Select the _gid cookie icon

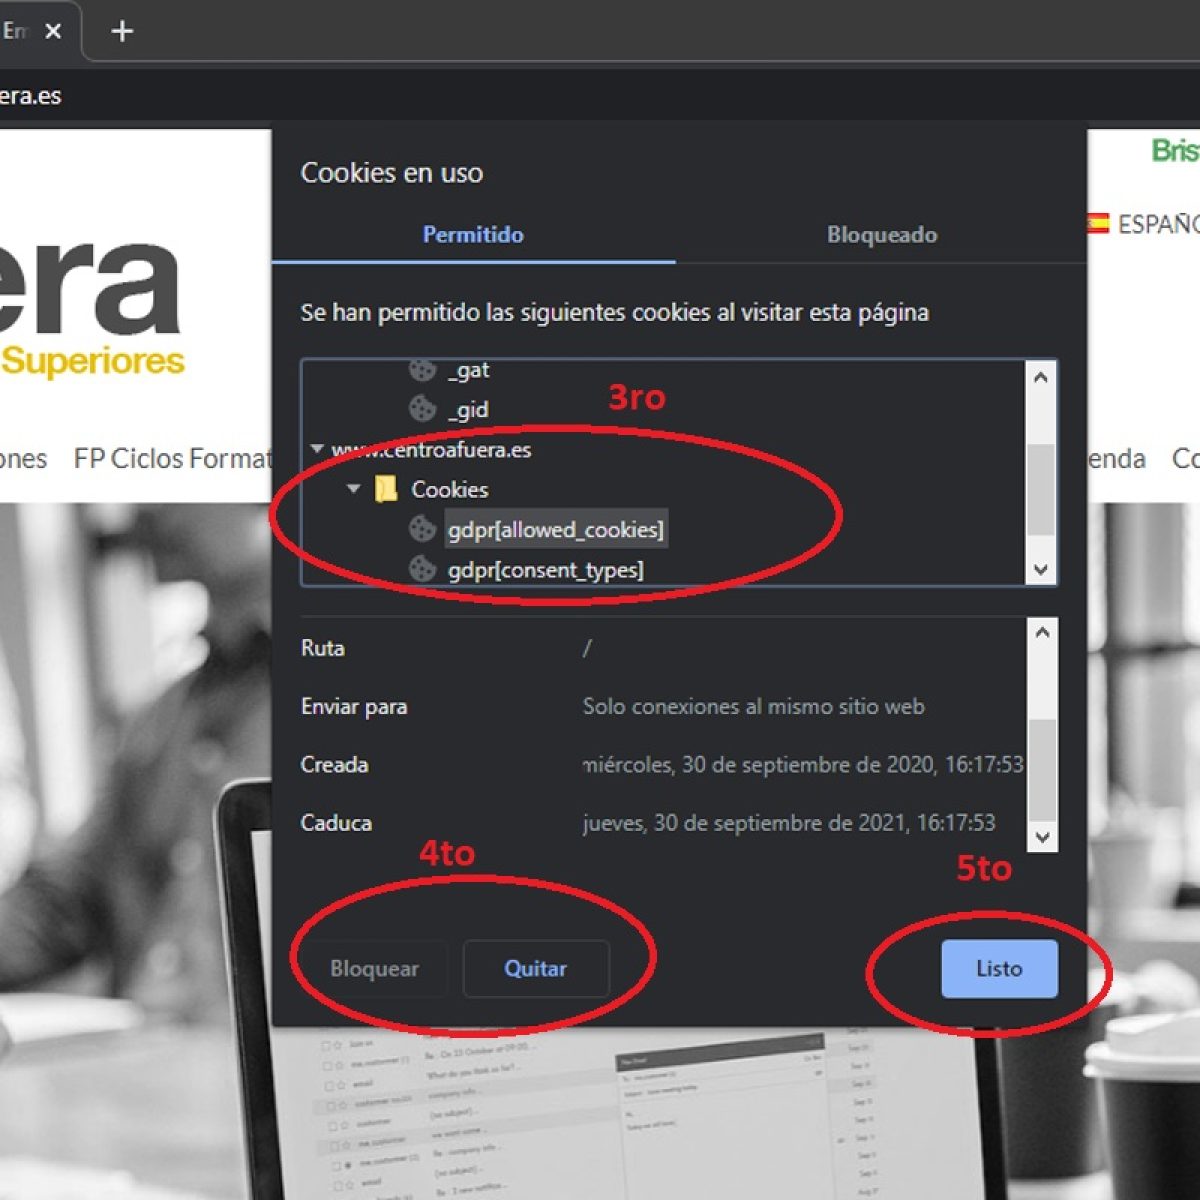tap(422, 409)
